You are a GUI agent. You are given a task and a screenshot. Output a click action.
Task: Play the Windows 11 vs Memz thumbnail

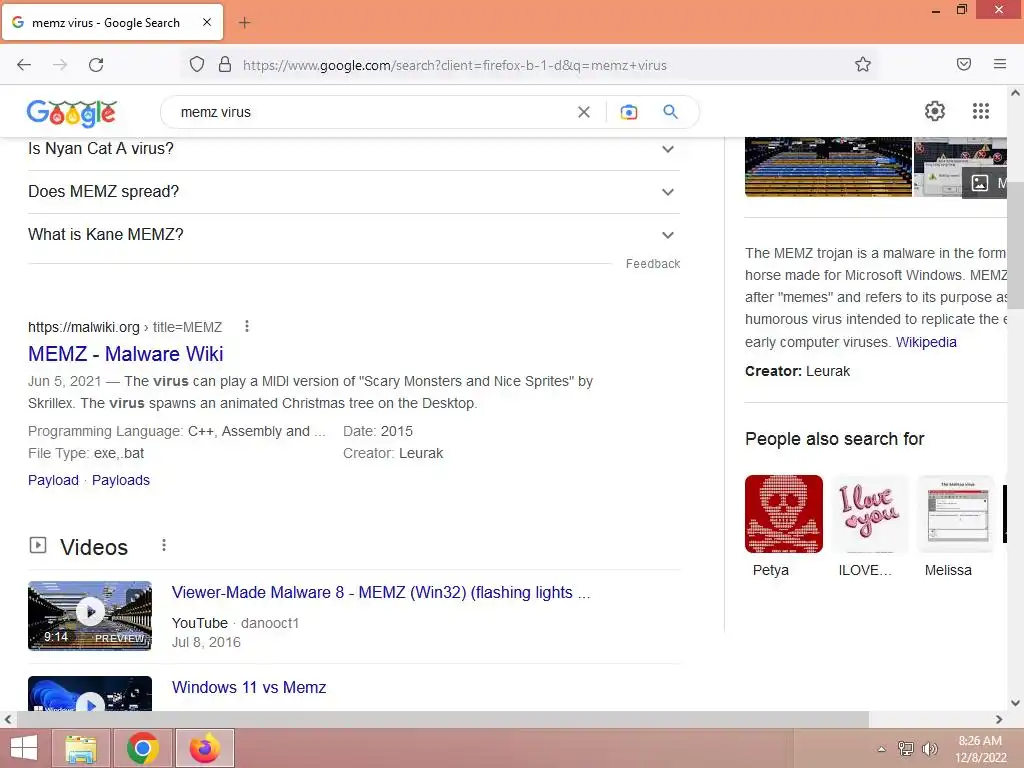[x=90, y=694]
